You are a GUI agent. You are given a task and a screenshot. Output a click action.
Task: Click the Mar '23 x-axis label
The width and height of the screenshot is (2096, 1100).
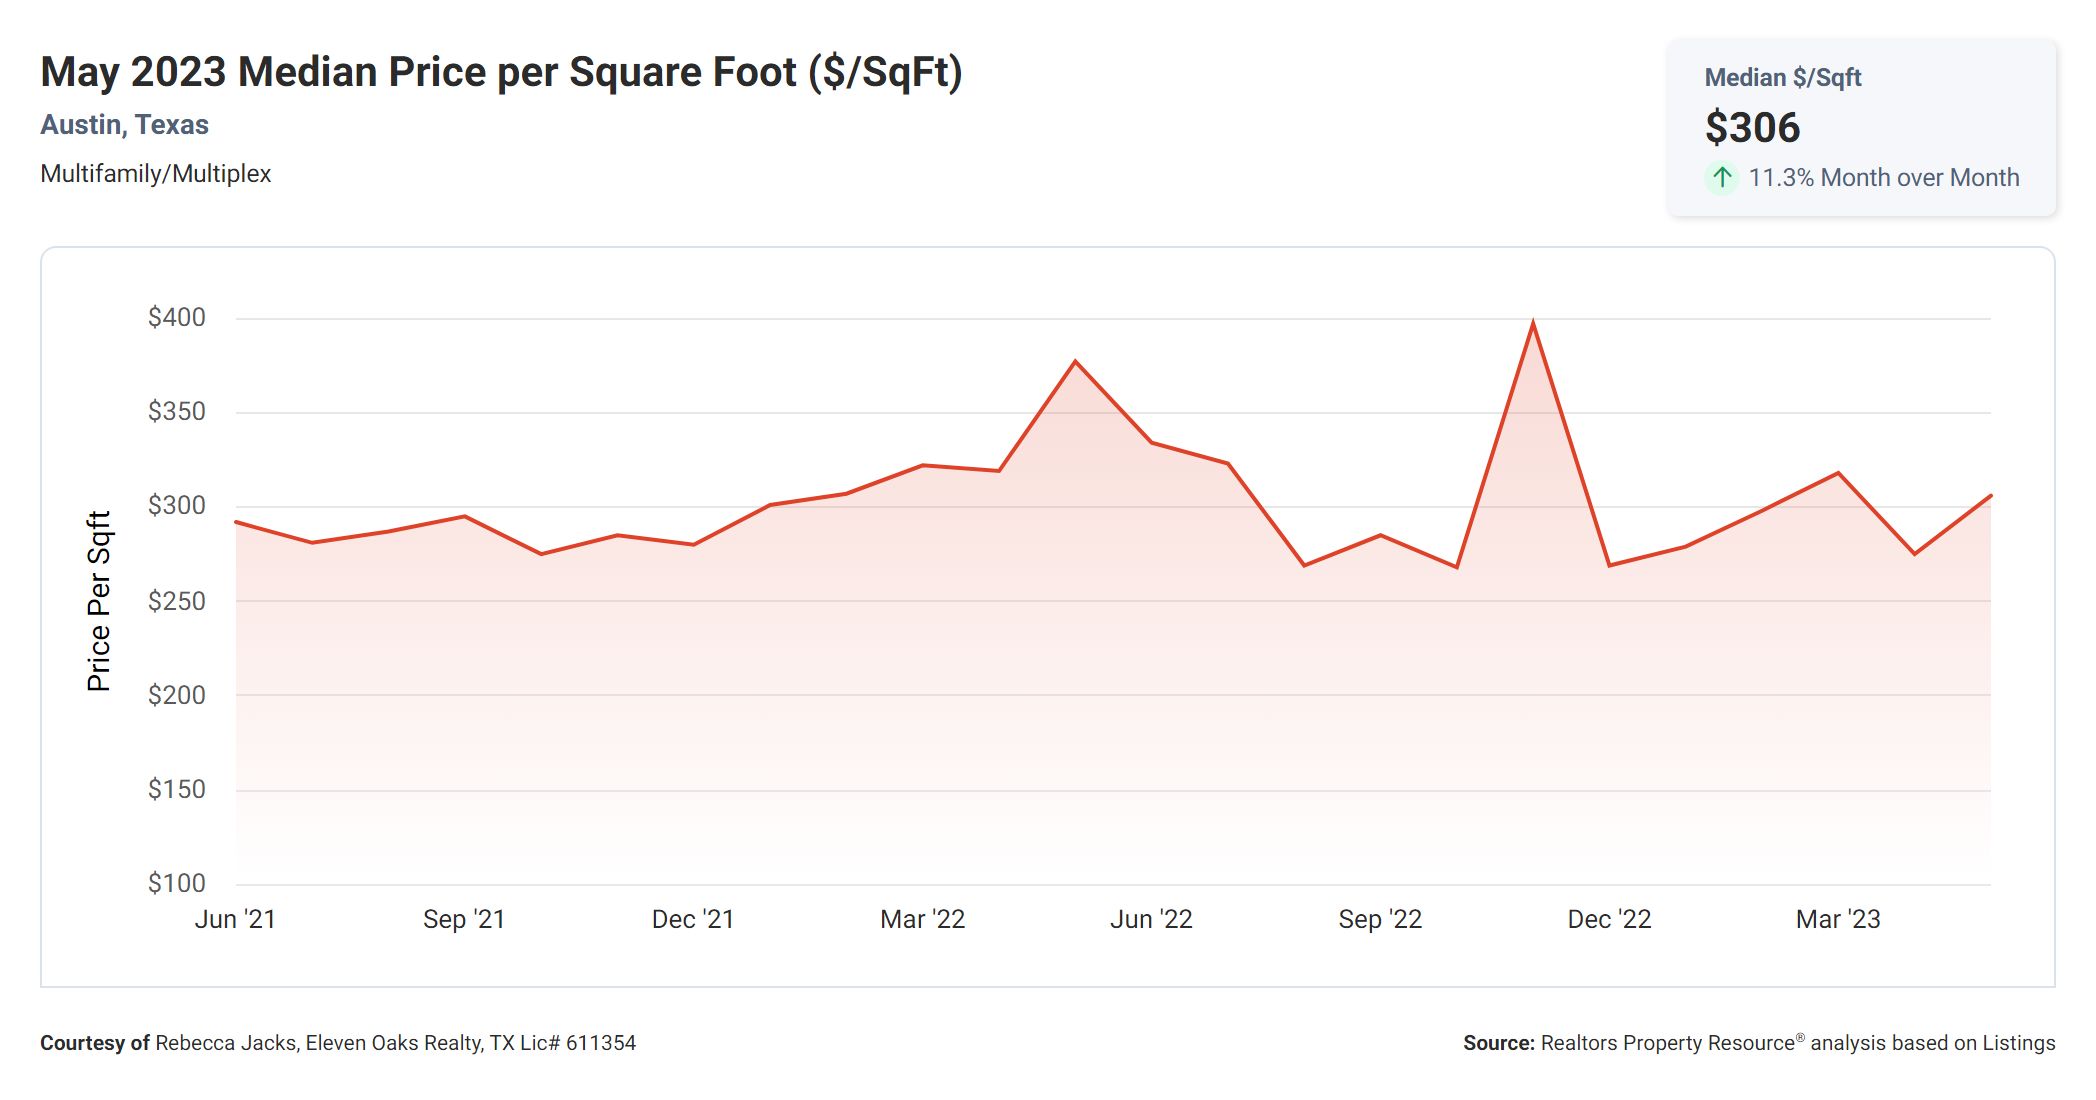click(1838, 919)
